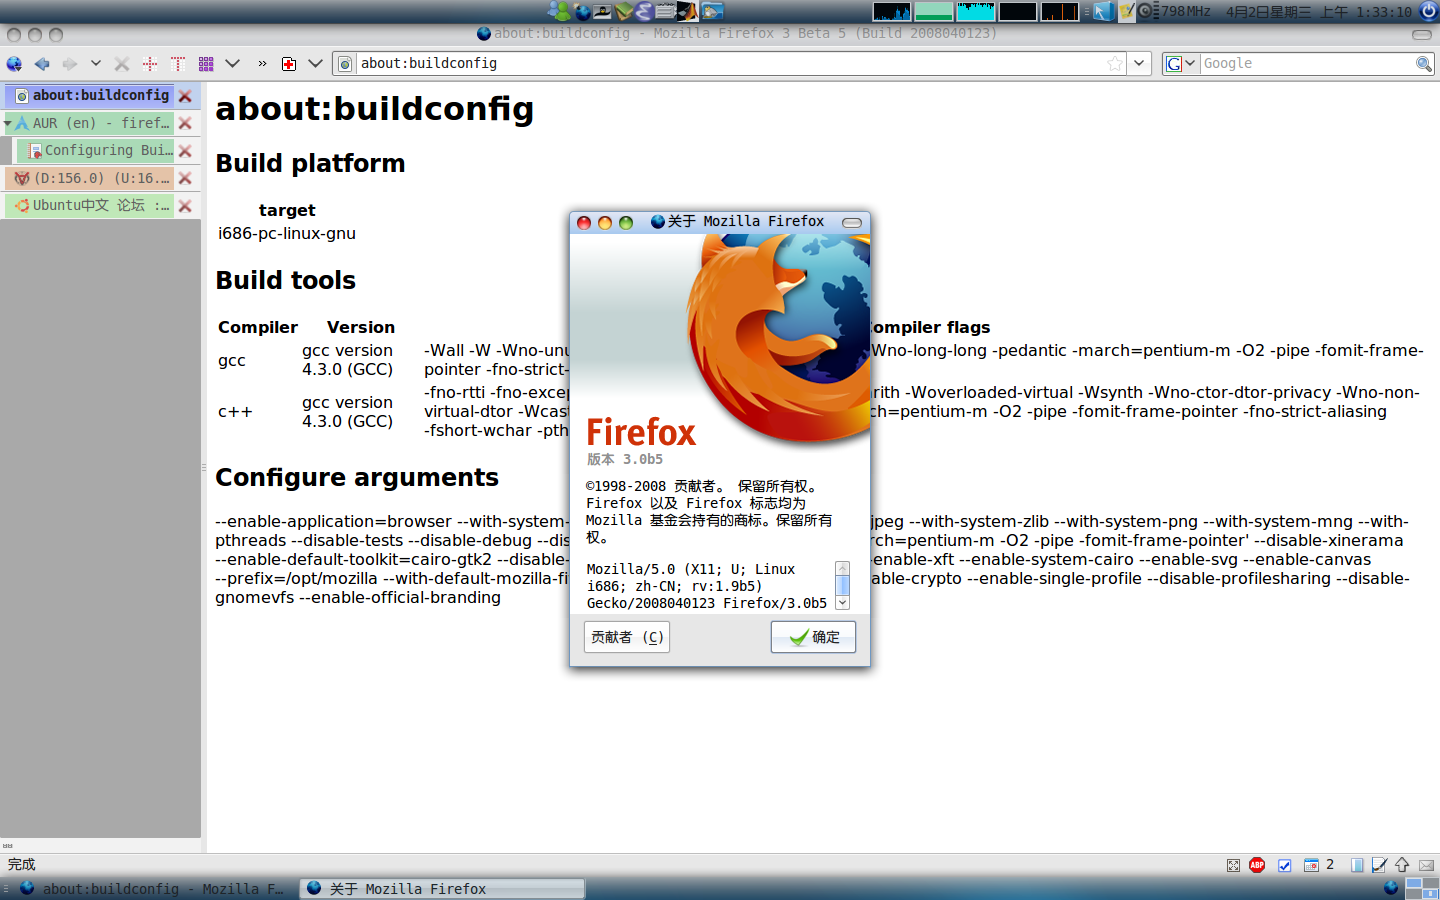The width and height of the screenshot is (1440, 900).
Task: Close the (D:156.0) tab
Action: [185, 178]
